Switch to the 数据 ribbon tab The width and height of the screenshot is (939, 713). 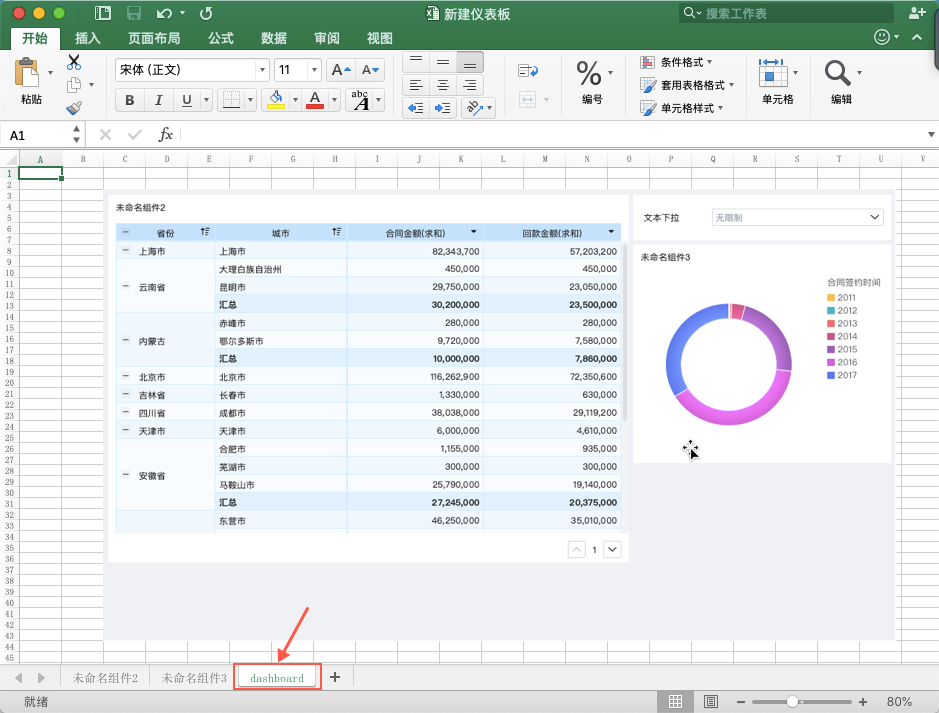[x=274, y=38]
